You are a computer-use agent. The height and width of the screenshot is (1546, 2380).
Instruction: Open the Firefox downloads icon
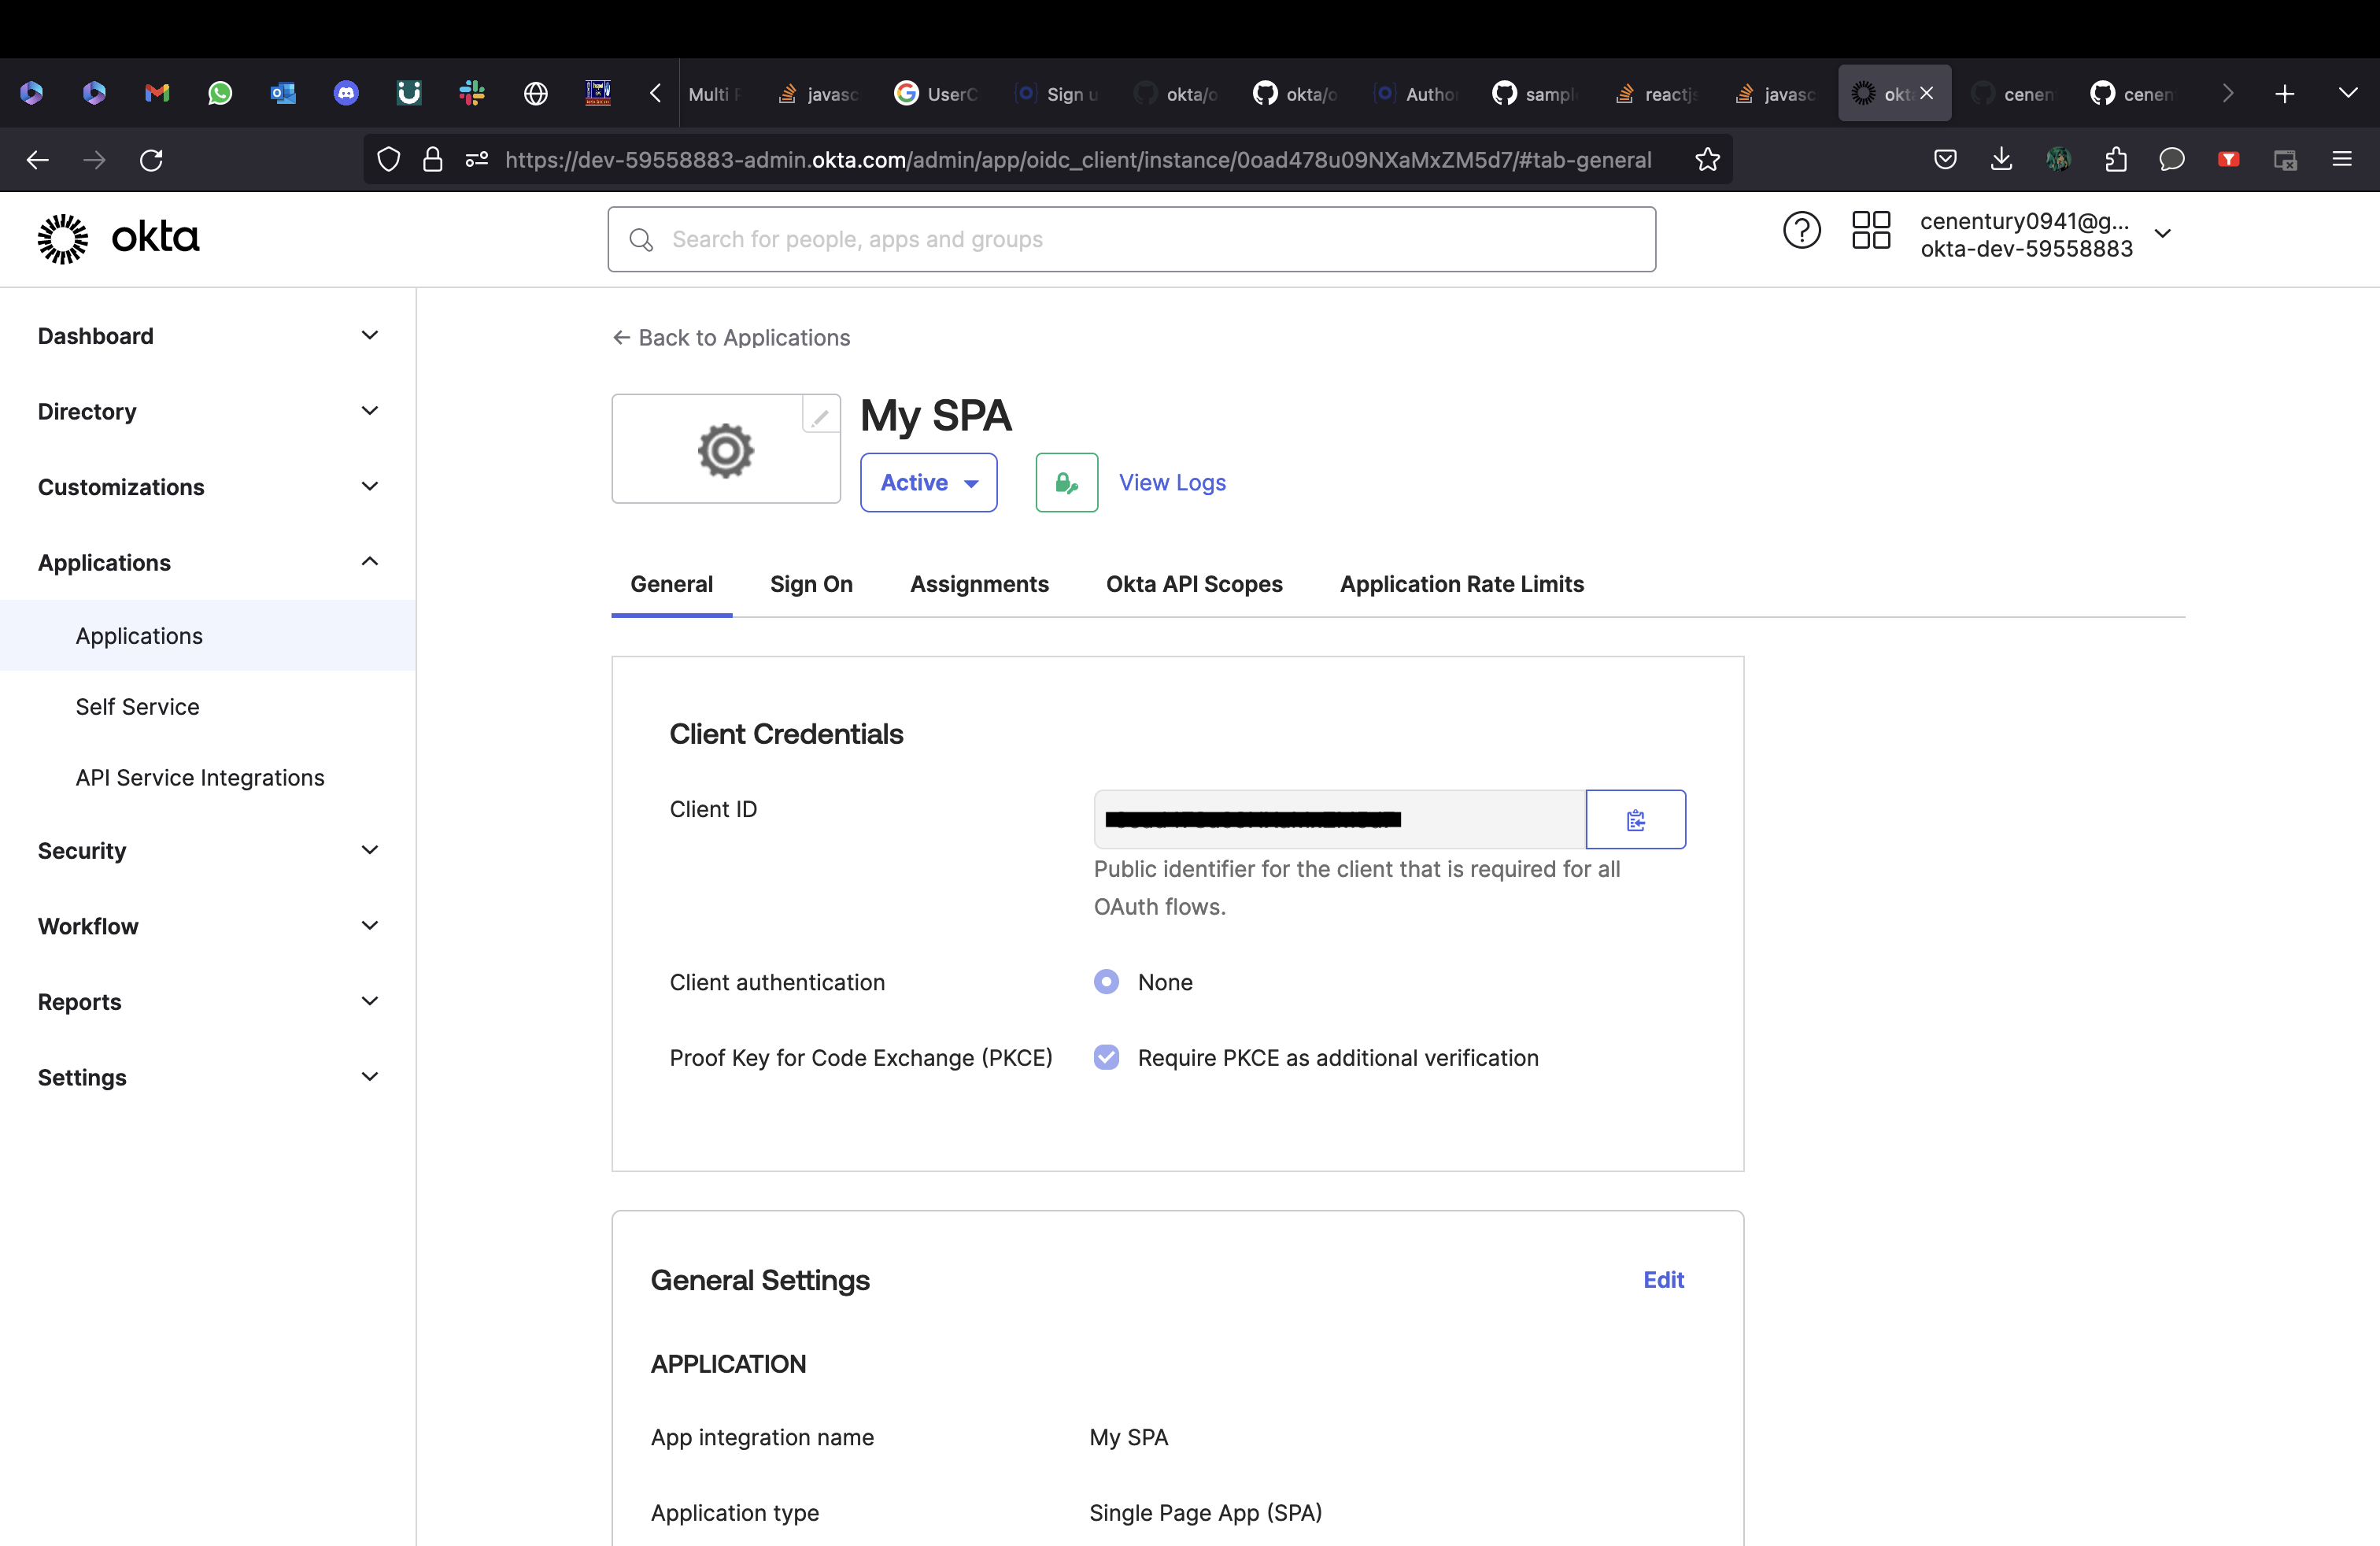2001,160
